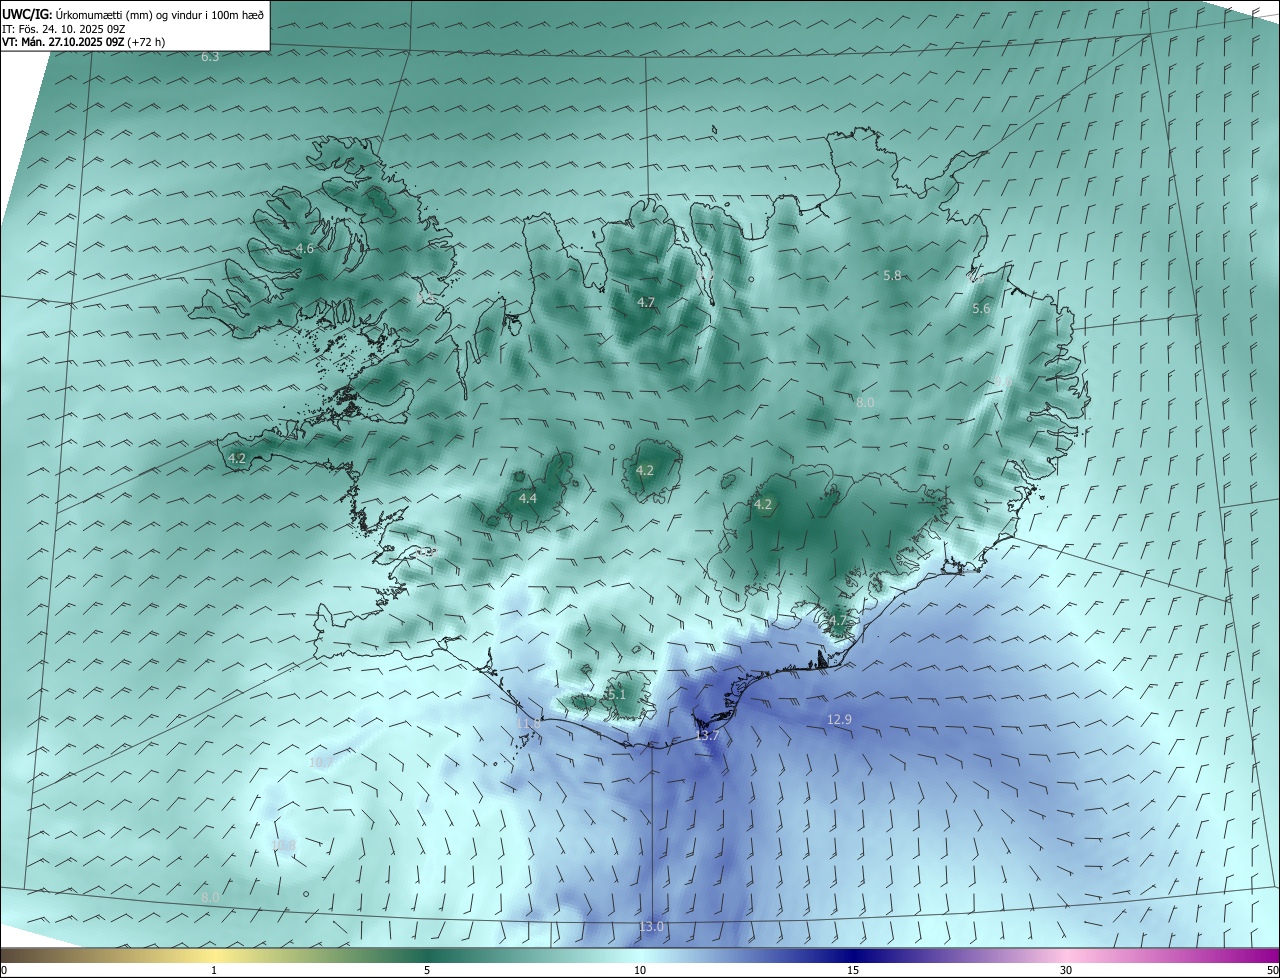Viewport: 1280px width, 978px height.
Task: Click the 11.8 value on the south coast
Action: click(x=529, y=722)
